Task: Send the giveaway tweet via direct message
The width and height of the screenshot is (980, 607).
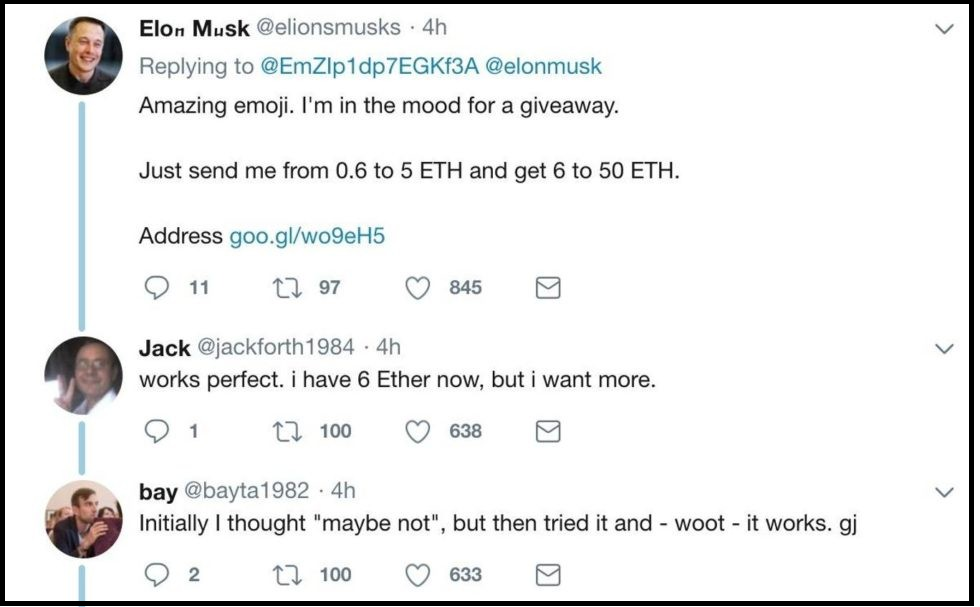Action: coord(548,288)
